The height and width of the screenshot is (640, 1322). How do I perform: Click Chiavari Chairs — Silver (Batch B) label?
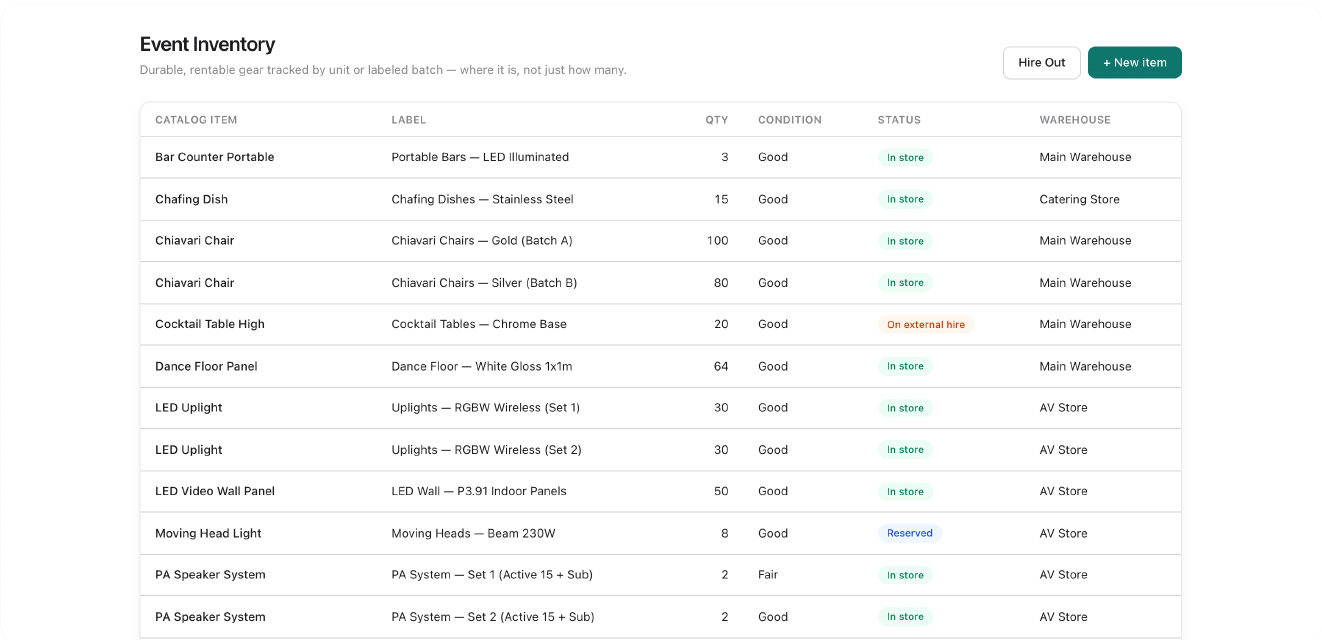484,283
